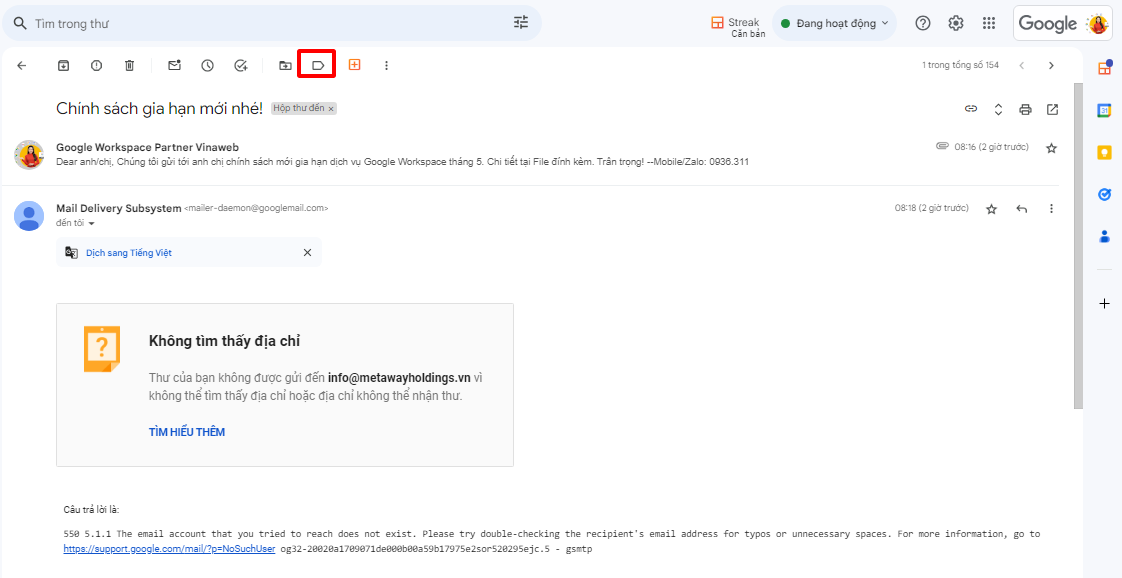1122x578 pixels.
Task: Star the Mail Delivery Subsystem message
Action: pos(991,208)
